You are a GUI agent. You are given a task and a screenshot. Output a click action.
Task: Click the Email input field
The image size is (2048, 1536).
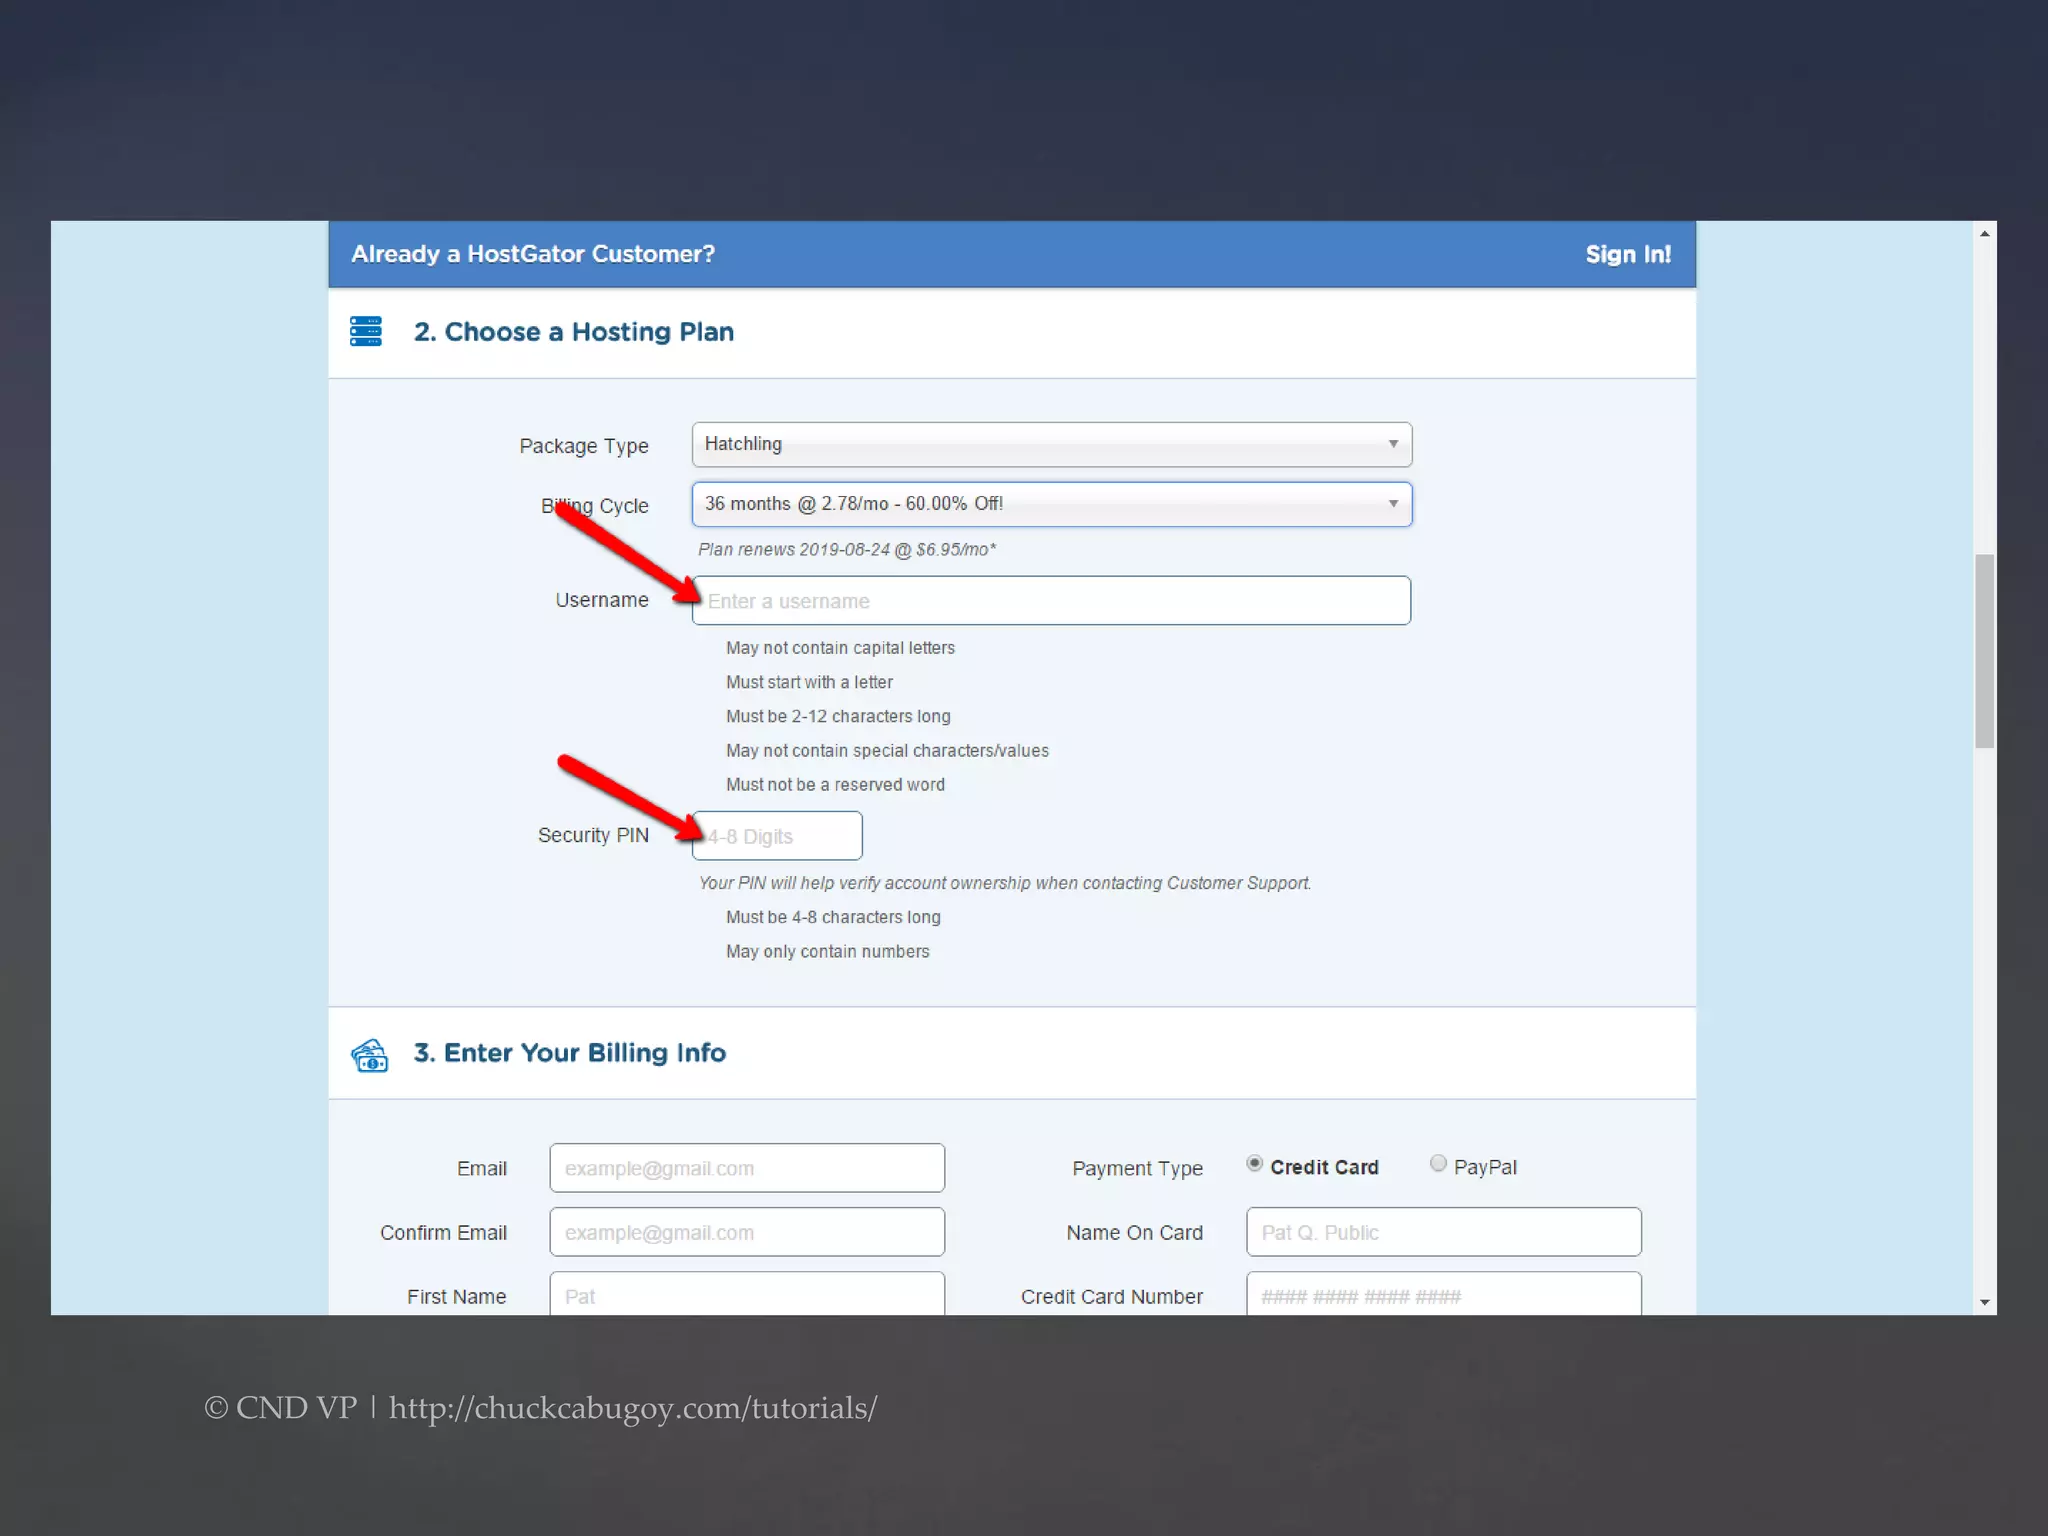747,1168
